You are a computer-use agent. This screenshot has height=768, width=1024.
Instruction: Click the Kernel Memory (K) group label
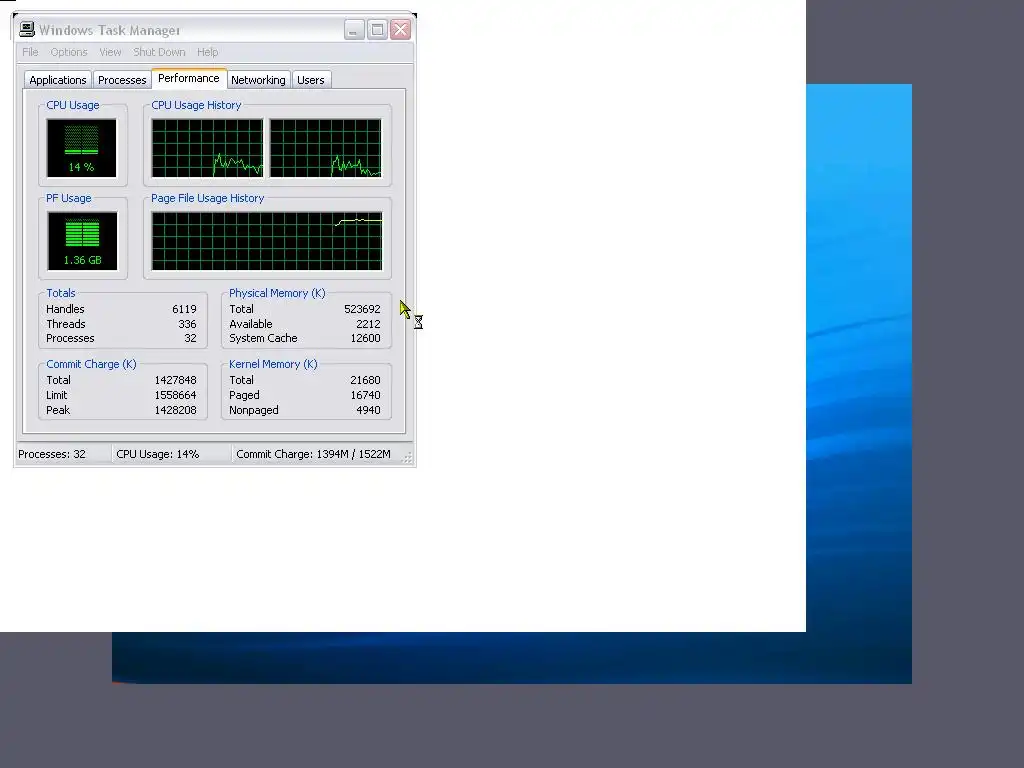[273, 364]
